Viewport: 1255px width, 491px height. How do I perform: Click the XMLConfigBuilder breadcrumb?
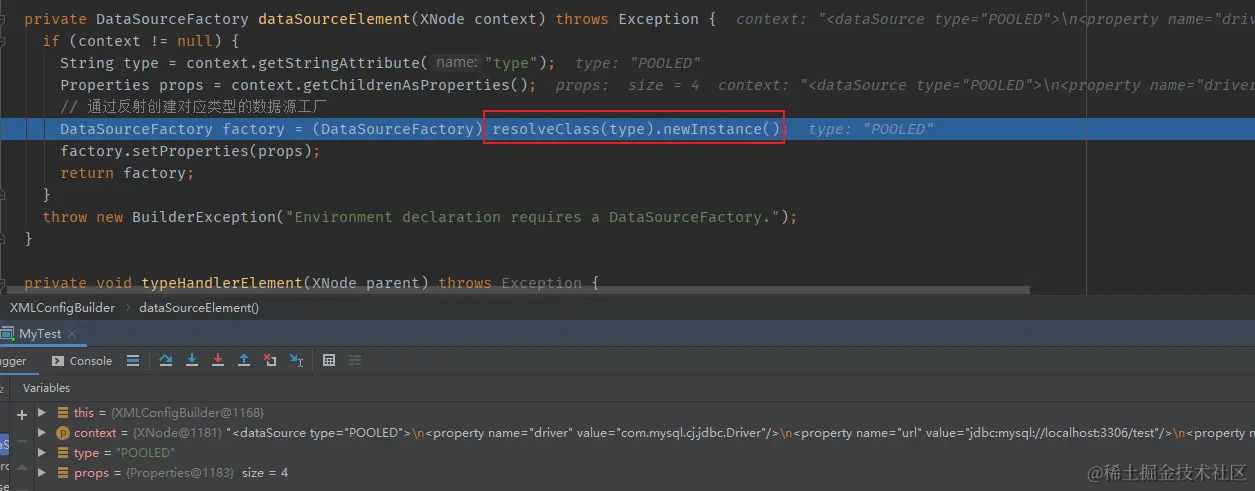(62, 308)
